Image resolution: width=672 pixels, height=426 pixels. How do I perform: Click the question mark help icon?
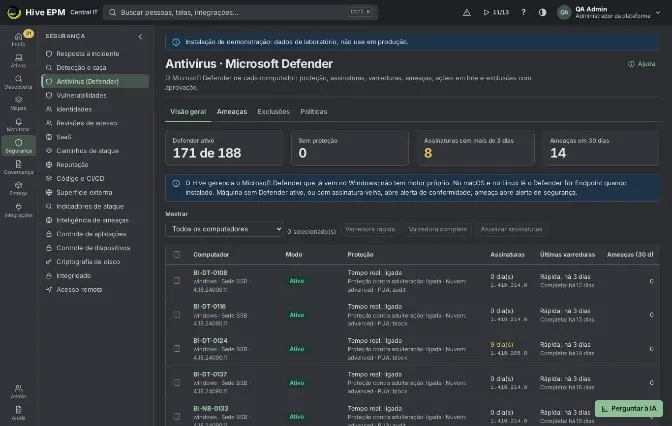[523, 12]
